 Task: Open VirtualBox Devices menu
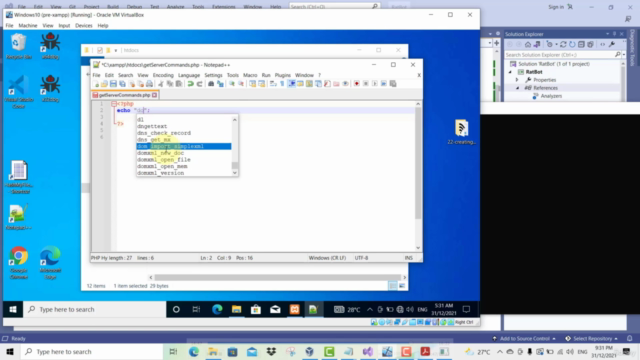84,25
